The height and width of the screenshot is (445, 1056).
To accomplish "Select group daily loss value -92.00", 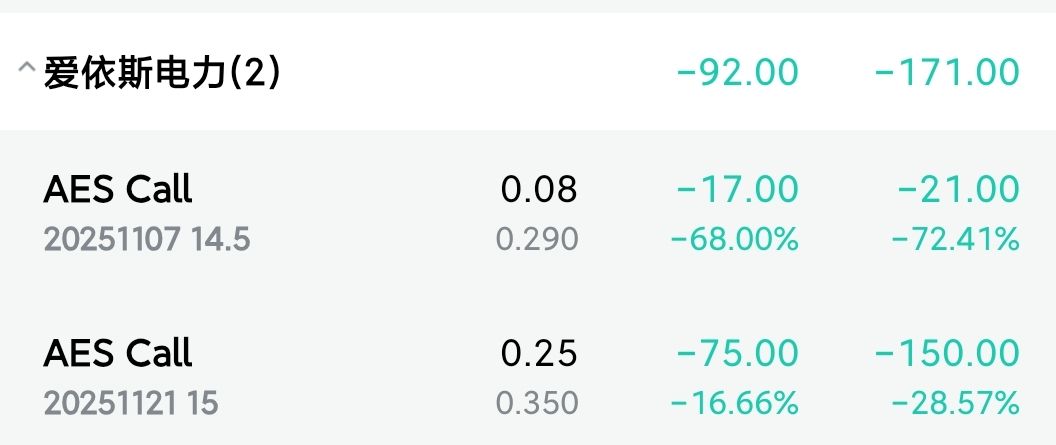I will click(x=737, y=73).
